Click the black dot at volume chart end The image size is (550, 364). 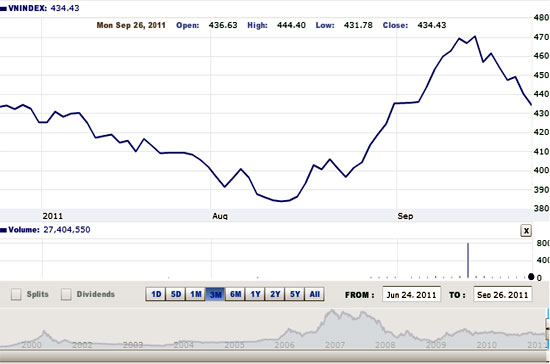click(x=531, y=277)
